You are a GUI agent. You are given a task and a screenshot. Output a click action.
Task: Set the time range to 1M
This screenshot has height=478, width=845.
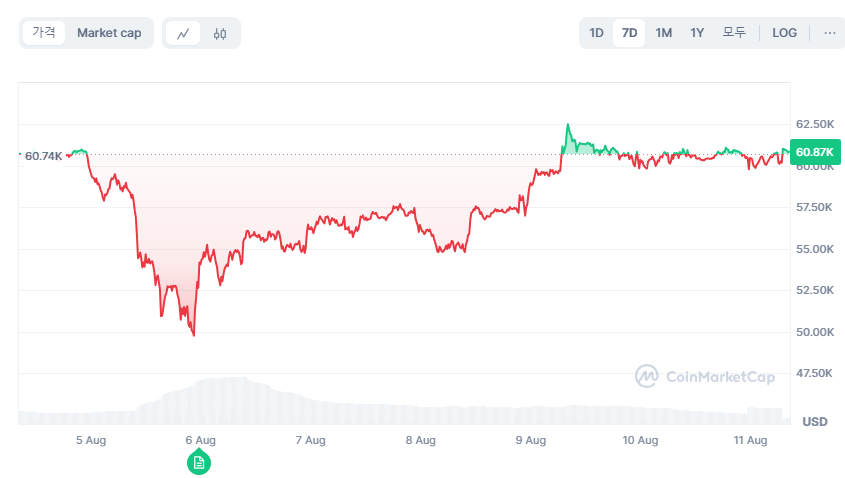(663, 33)
